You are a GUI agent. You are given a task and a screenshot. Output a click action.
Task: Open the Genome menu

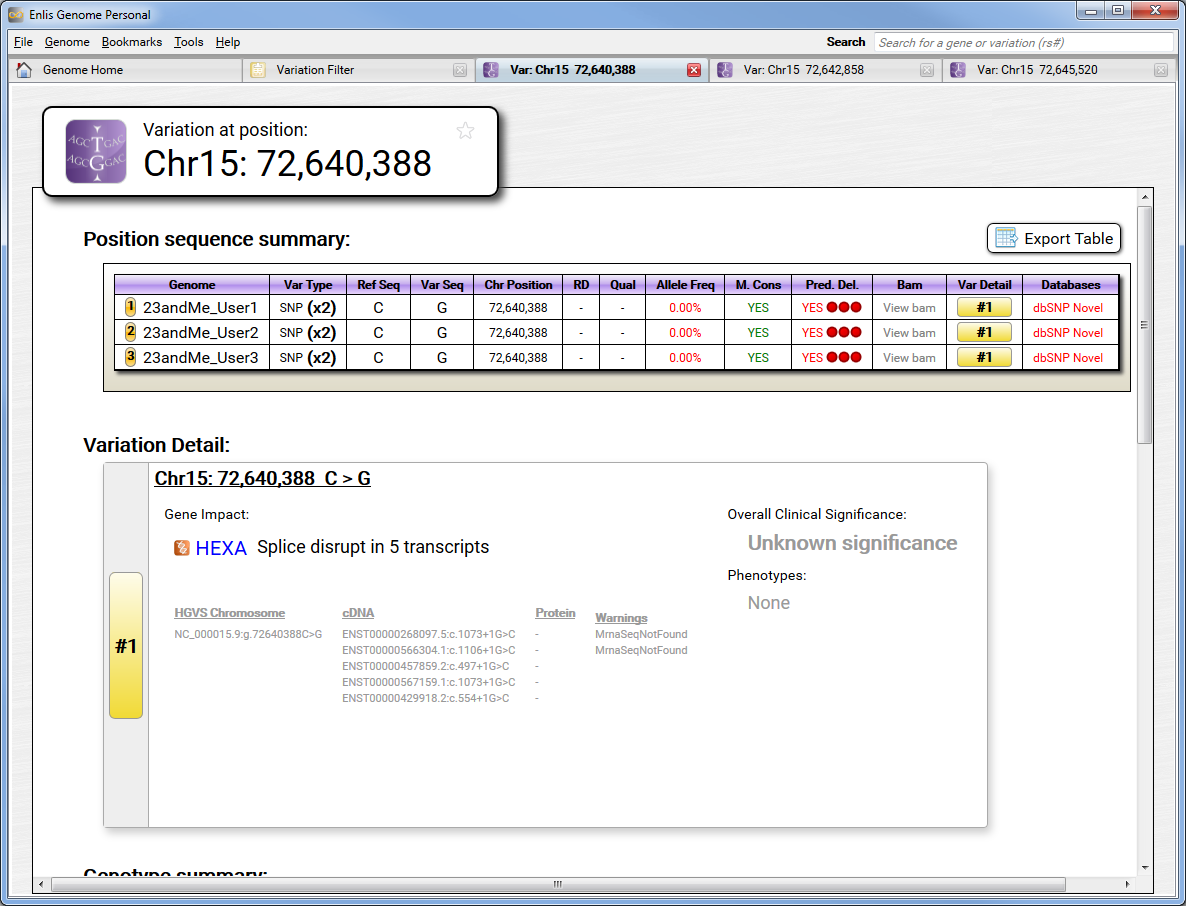pos(67,42)
